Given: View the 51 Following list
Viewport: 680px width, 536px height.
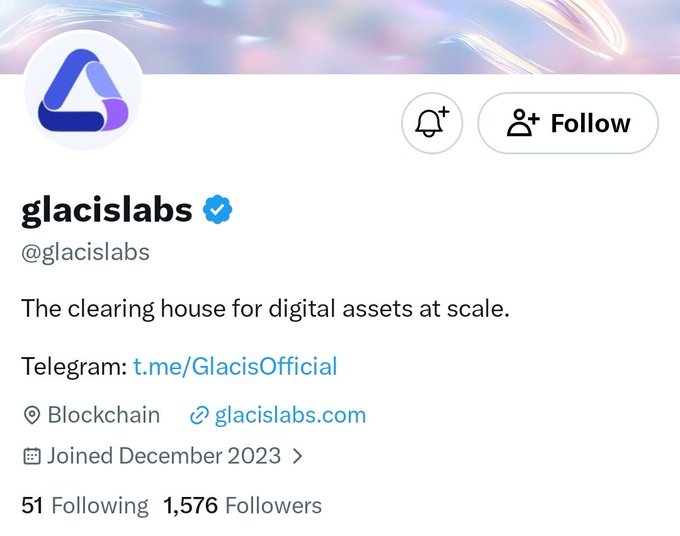Looking at the screenshot, I should click(x=85, y=506).
